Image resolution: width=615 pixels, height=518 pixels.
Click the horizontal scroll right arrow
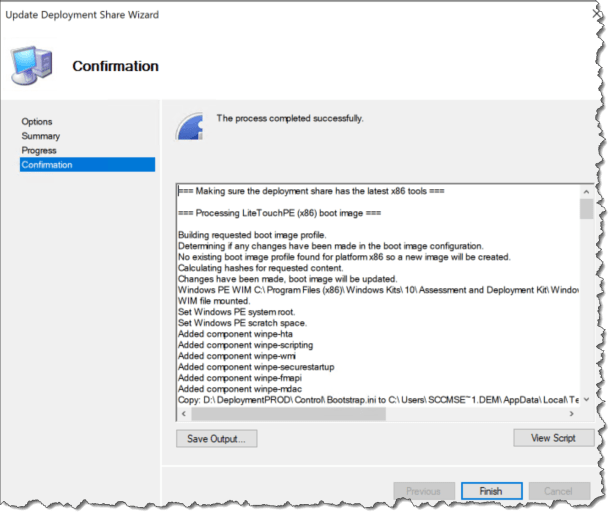[x=571, y=414]
